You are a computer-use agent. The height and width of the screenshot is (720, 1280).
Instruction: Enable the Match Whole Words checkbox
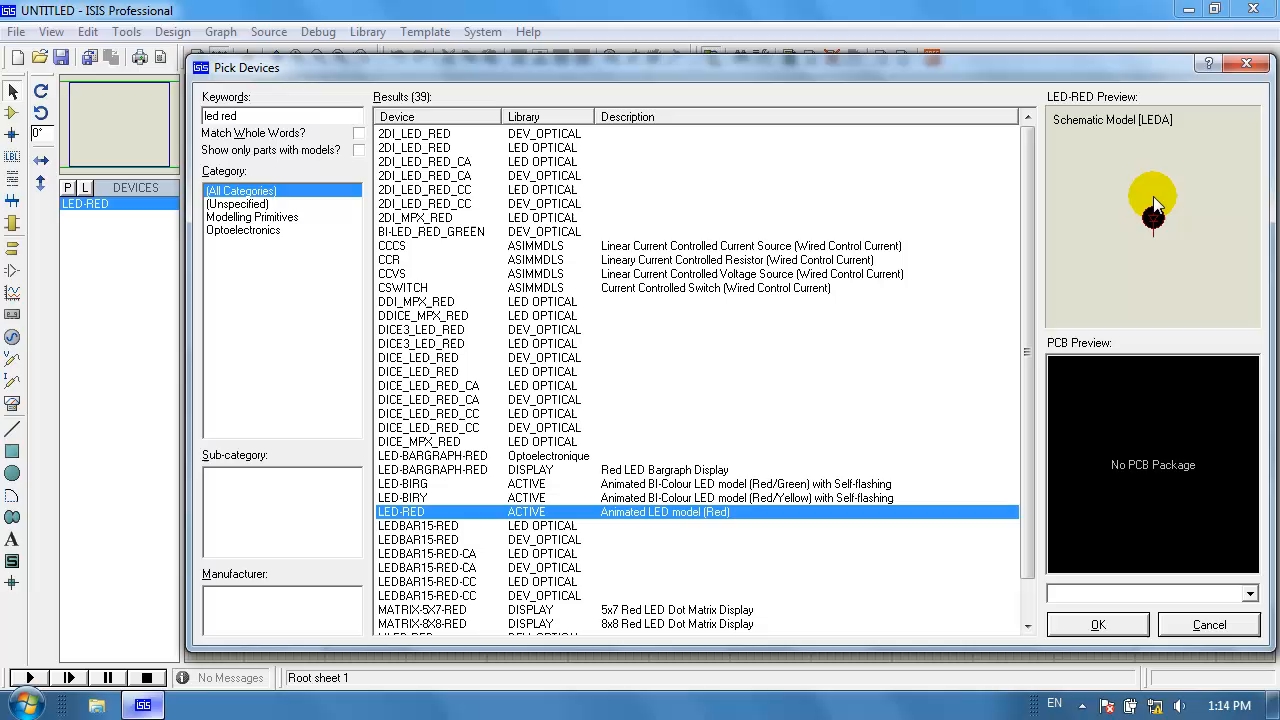359,133
